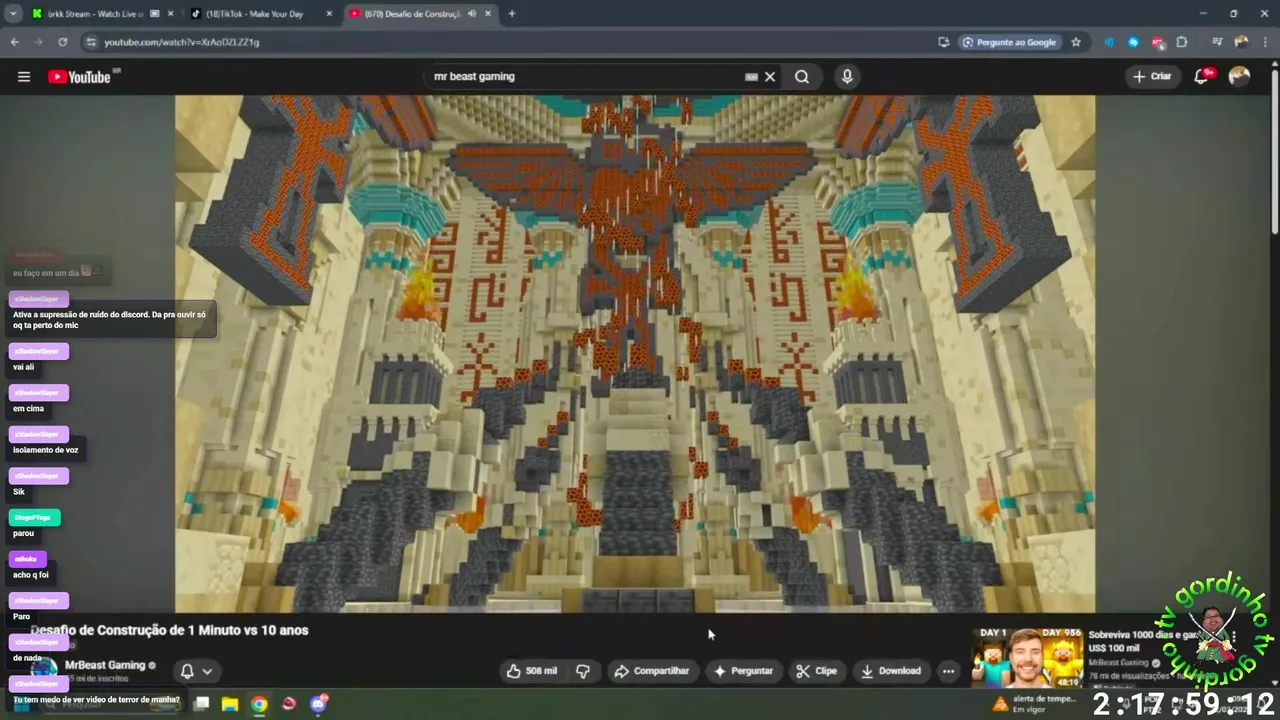Click the chat message 'acho q foi'

pos(31,575)
